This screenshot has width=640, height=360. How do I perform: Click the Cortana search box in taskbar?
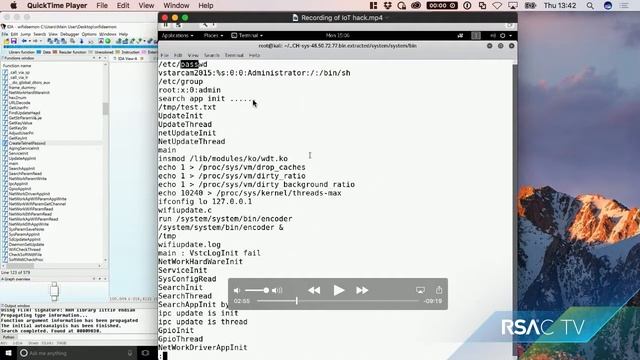[x=78, y=353]
